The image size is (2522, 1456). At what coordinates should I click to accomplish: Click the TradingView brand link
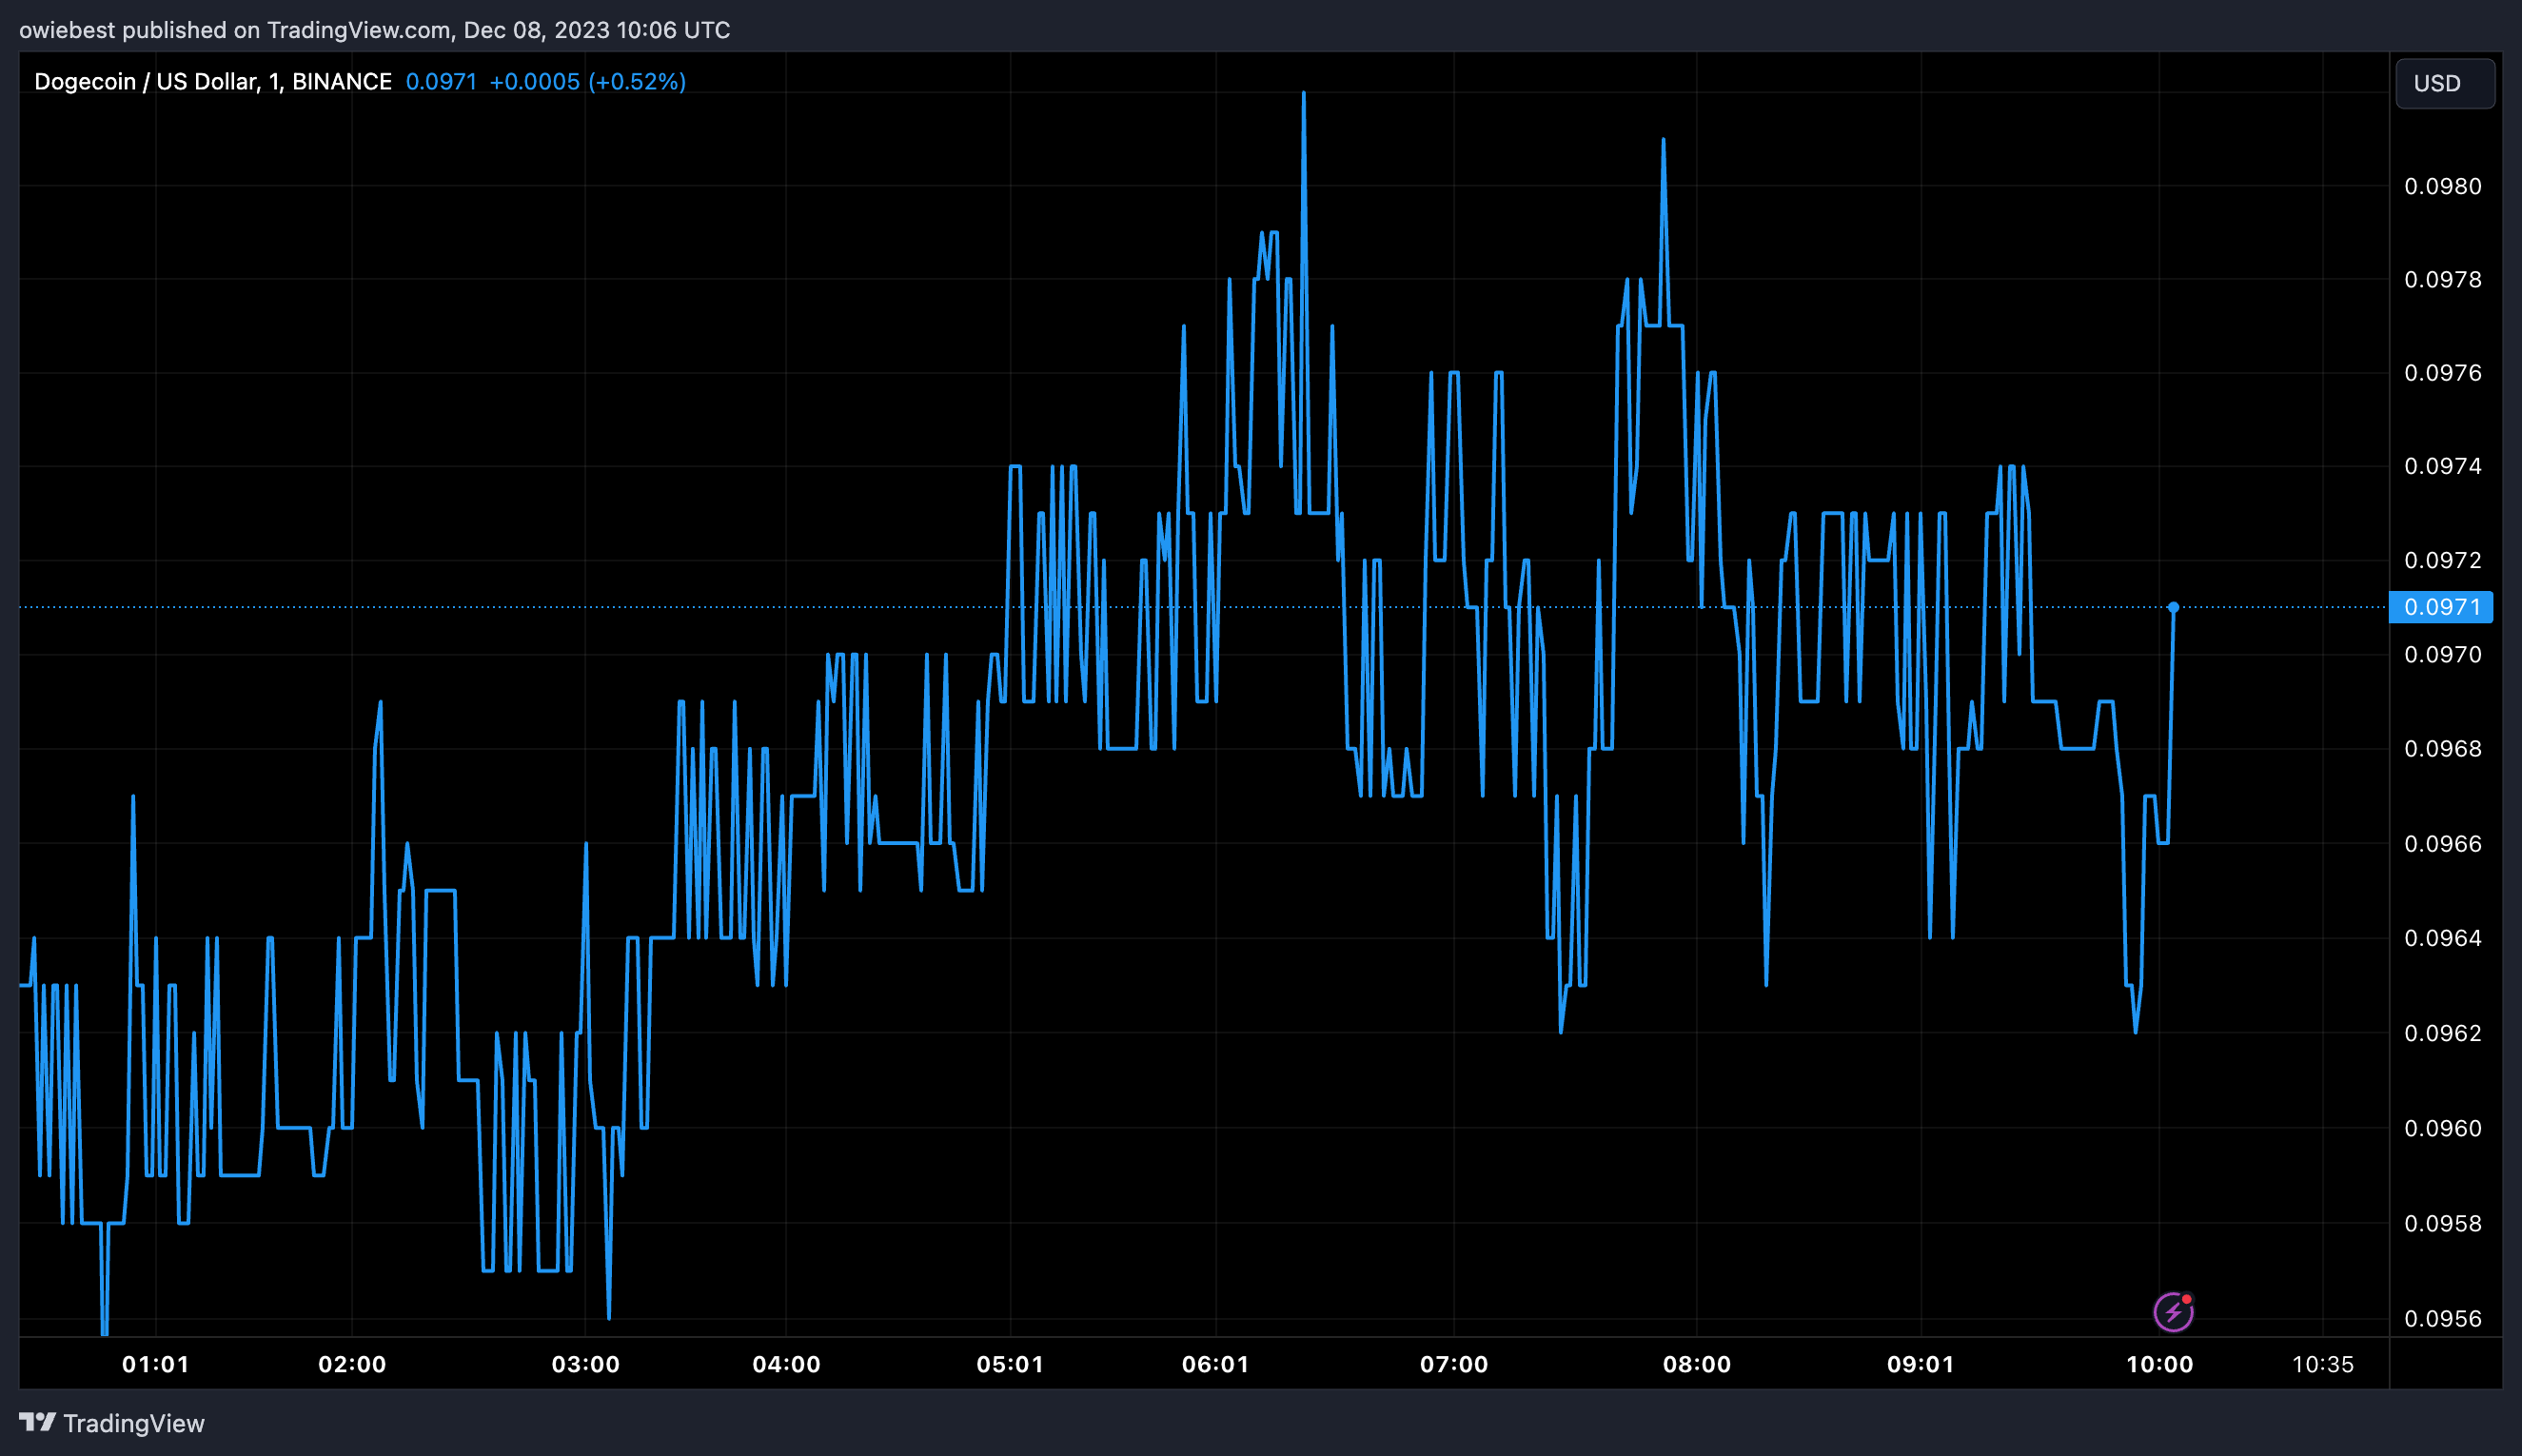pyautogui.click(x=112, y=1423)
